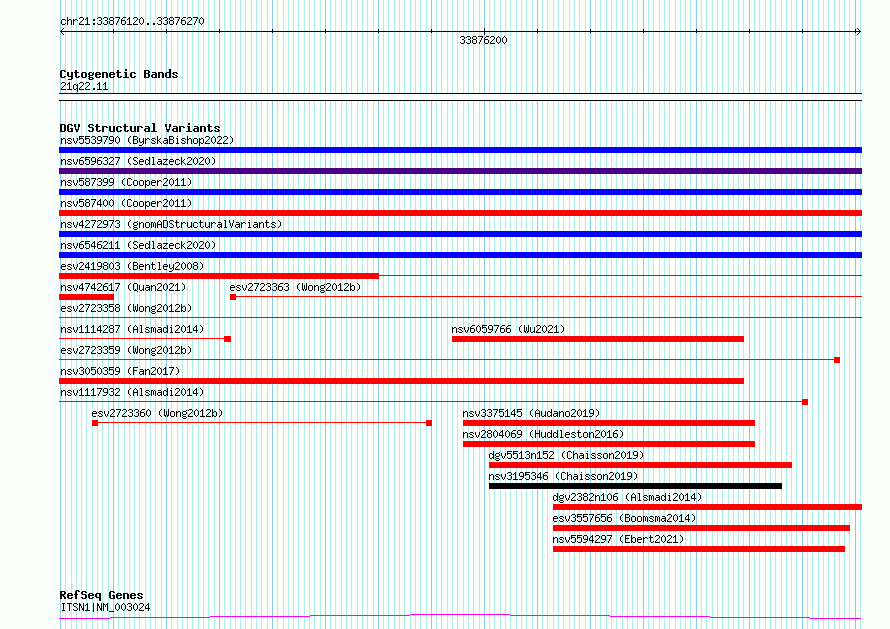
Task: Click left red marker of esv2723360
Action: tap(95, 423)
